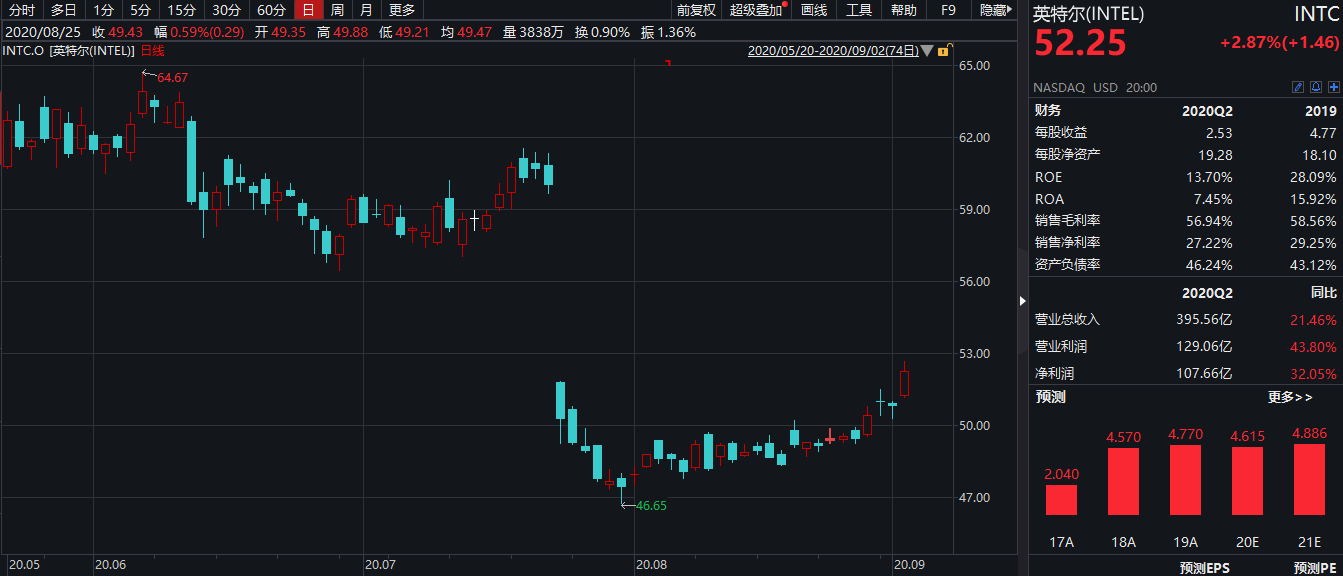The height and width of the screenshot is (576, 1343).
Task: Select the 预测EPS tab
Action: click(1206, 568)
